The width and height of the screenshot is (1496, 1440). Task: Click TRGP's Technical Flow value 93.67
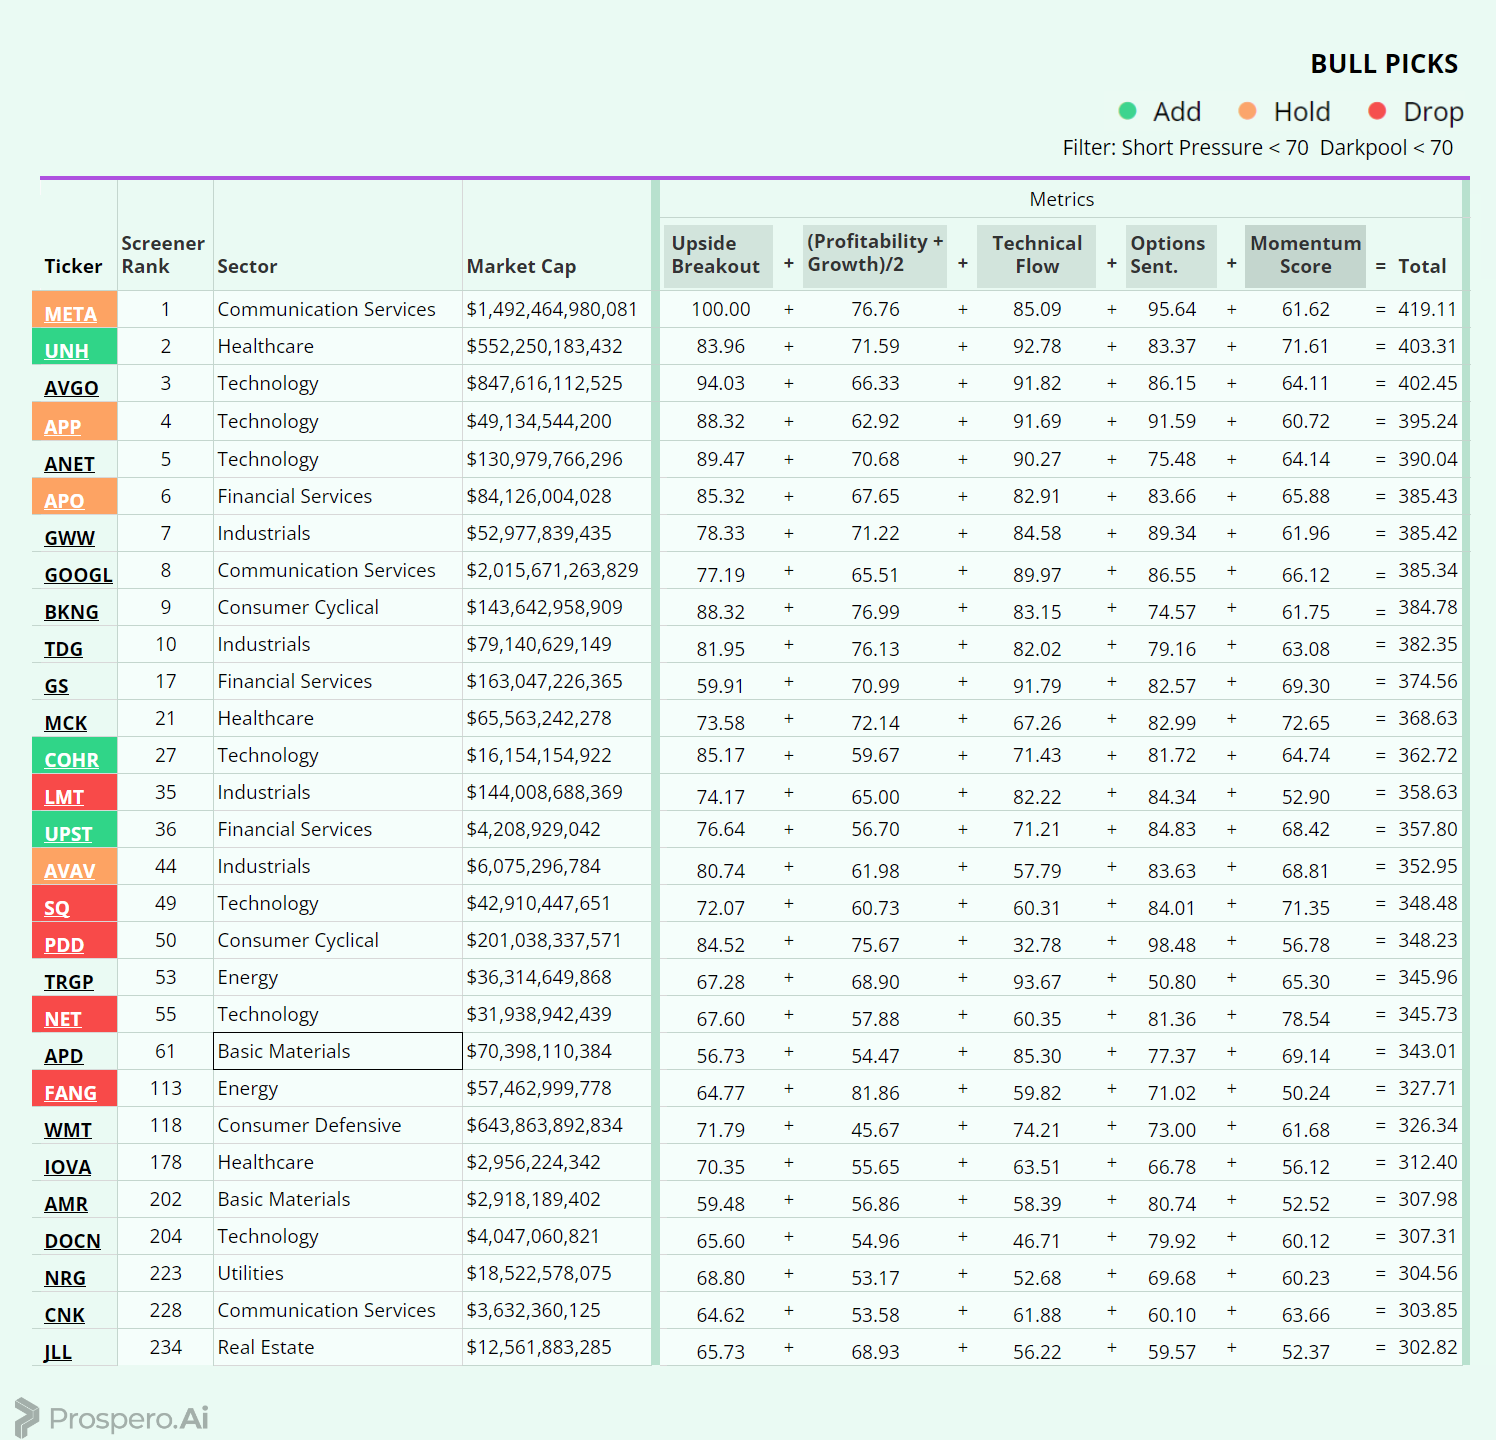tap(1036, 982)
